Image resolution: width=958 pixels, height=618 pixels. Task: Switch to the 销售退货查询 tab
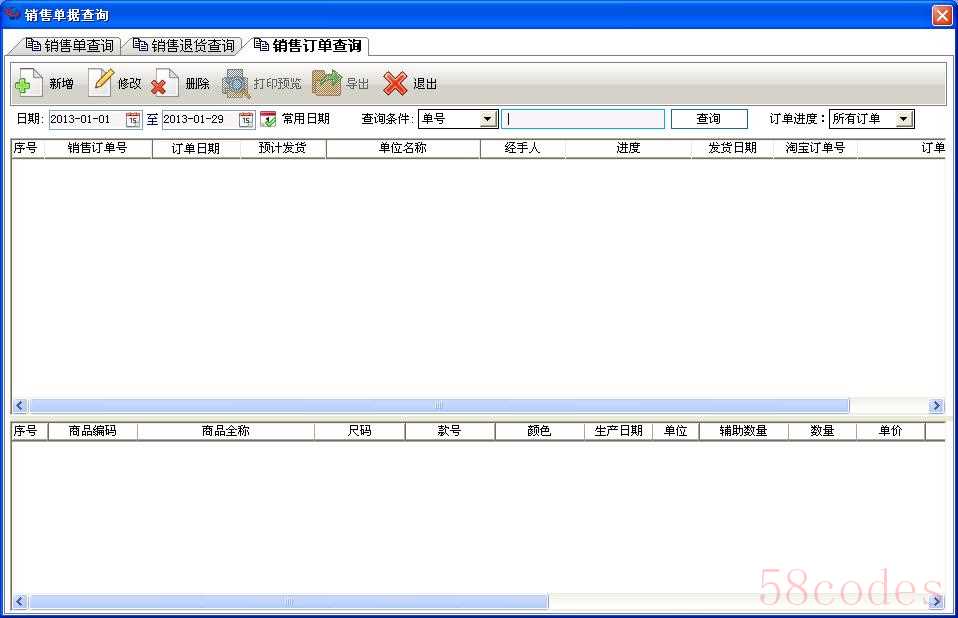(183, 46)
